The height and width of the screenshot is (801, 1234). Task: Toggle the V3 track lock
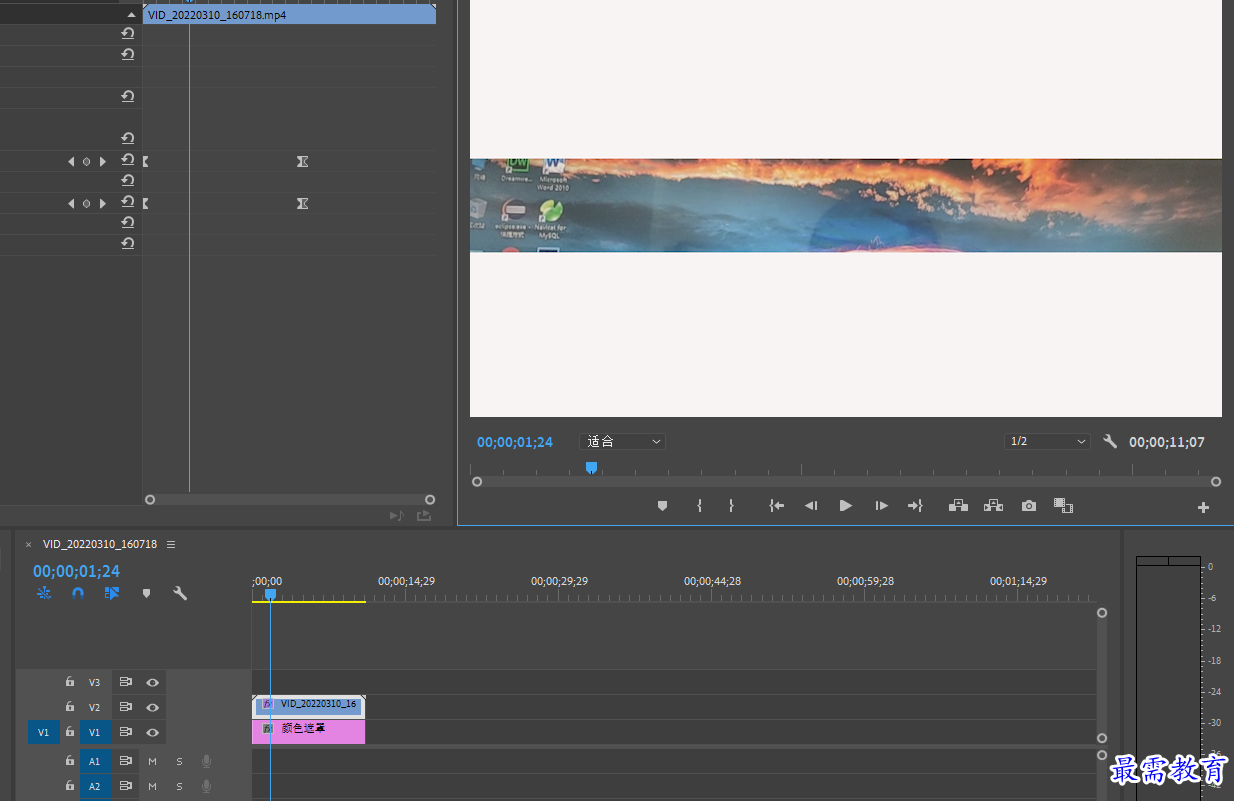click(x=70, y=682)
